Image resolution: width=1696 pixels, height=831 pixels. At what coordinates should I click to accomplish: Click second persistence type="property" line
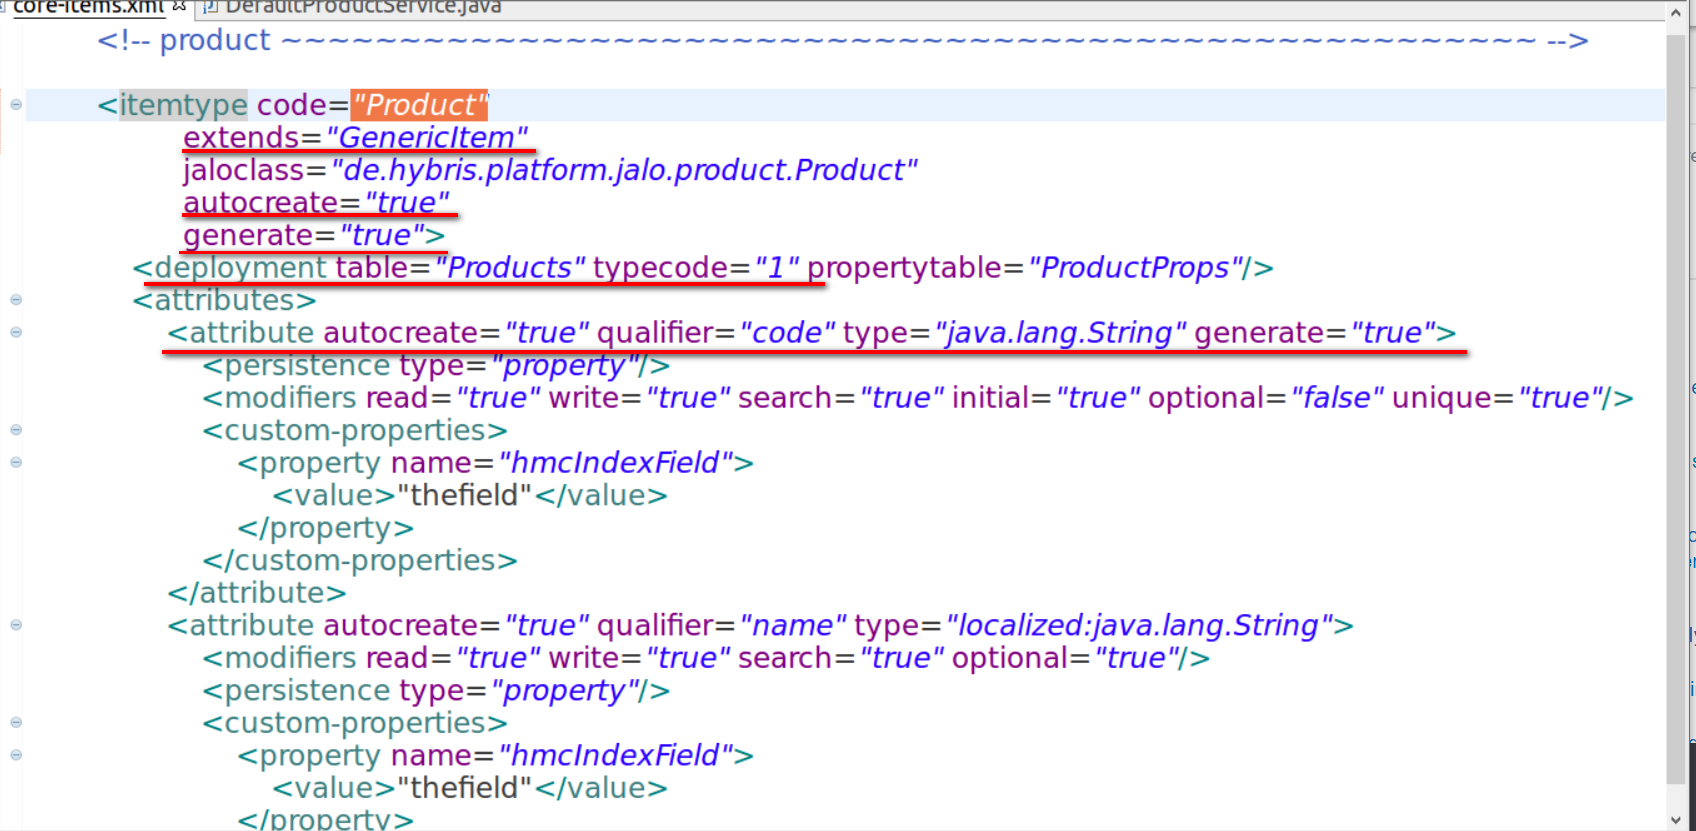coord(436,691)
